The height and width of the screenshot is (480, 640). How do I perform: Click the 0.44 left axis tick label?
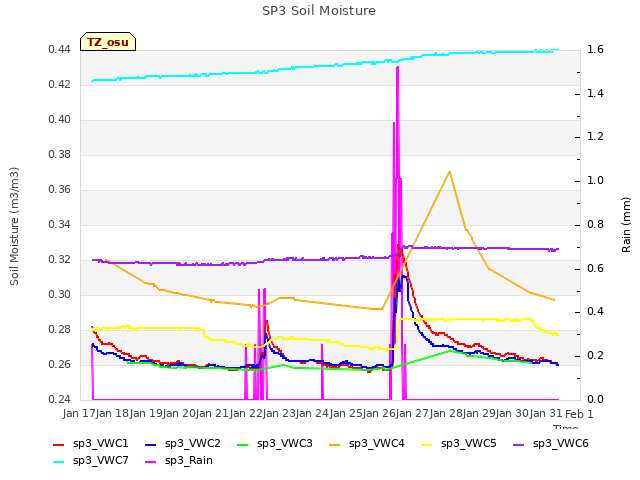point(60,50)
